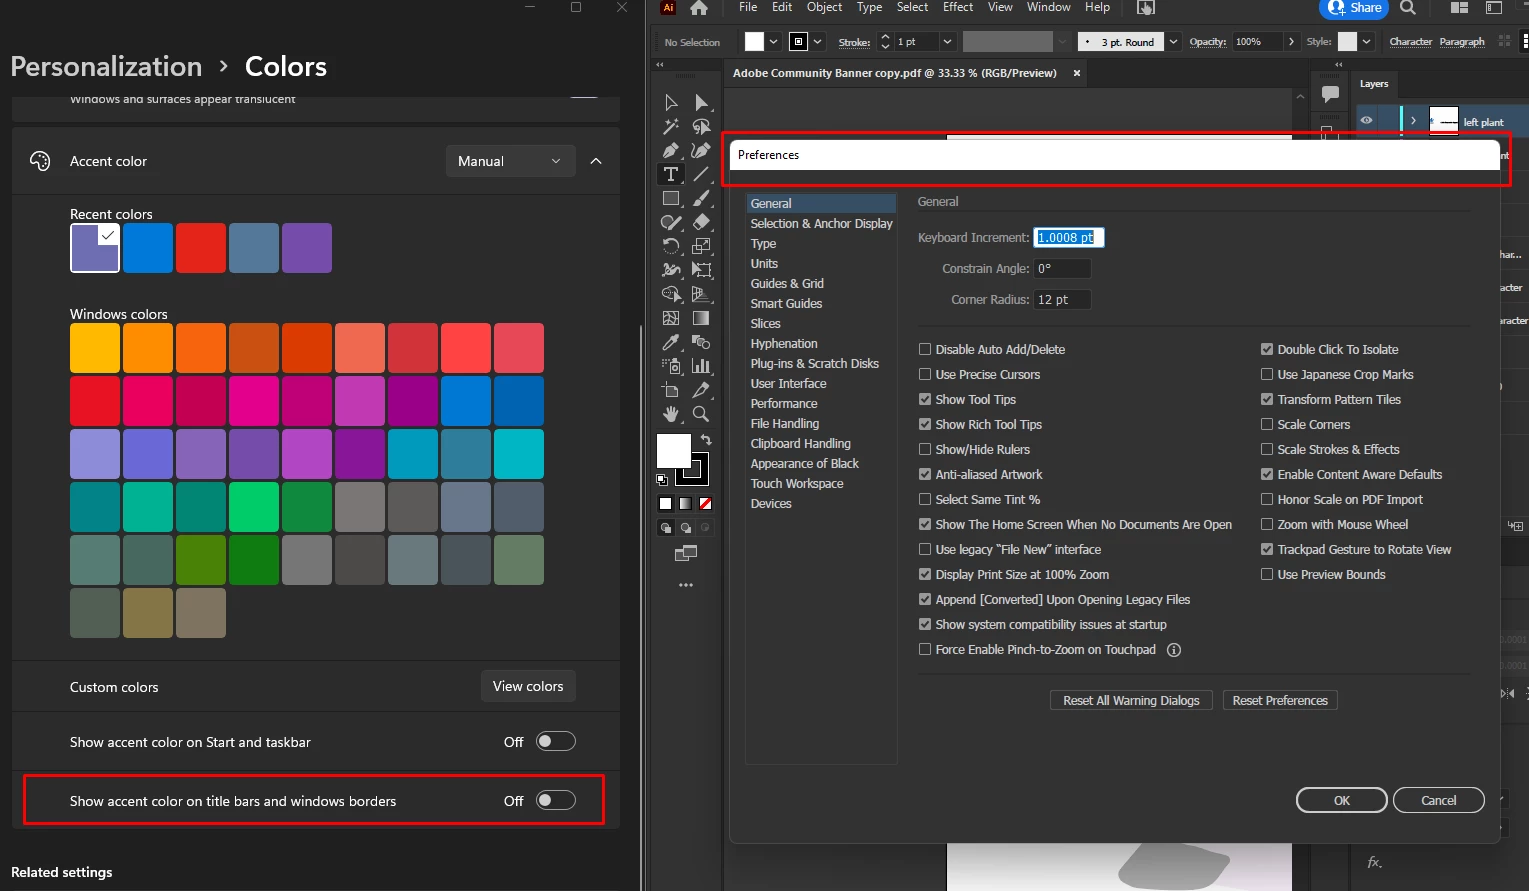Open the graphic Style dropdown
The height and width of the screenshot is (891, 1529).
tap(1366, 42)
